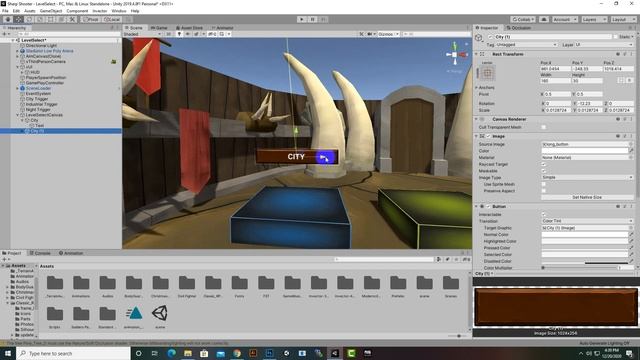Select the Rect tool in the toolbar

[x=51, y=19]
